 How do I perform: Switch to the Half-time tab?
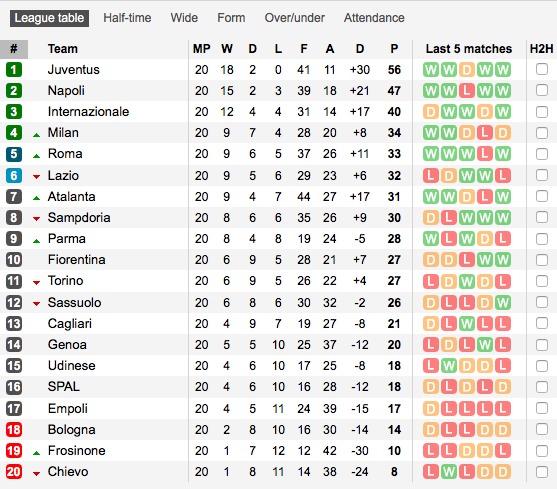[x=127, y=18]
